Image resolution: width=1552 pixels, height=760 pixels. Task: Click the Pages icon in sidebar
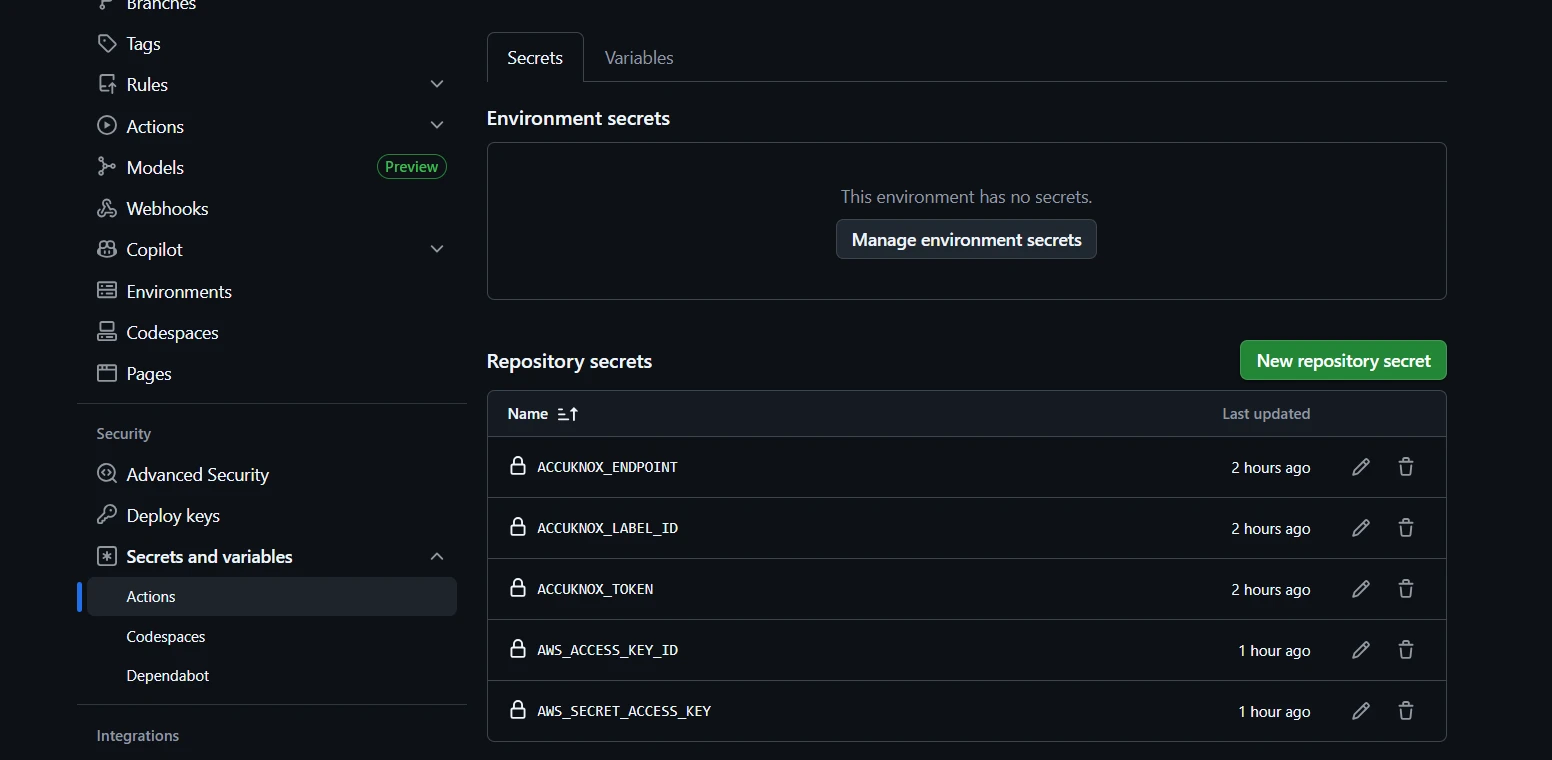(x=106, y=373)
